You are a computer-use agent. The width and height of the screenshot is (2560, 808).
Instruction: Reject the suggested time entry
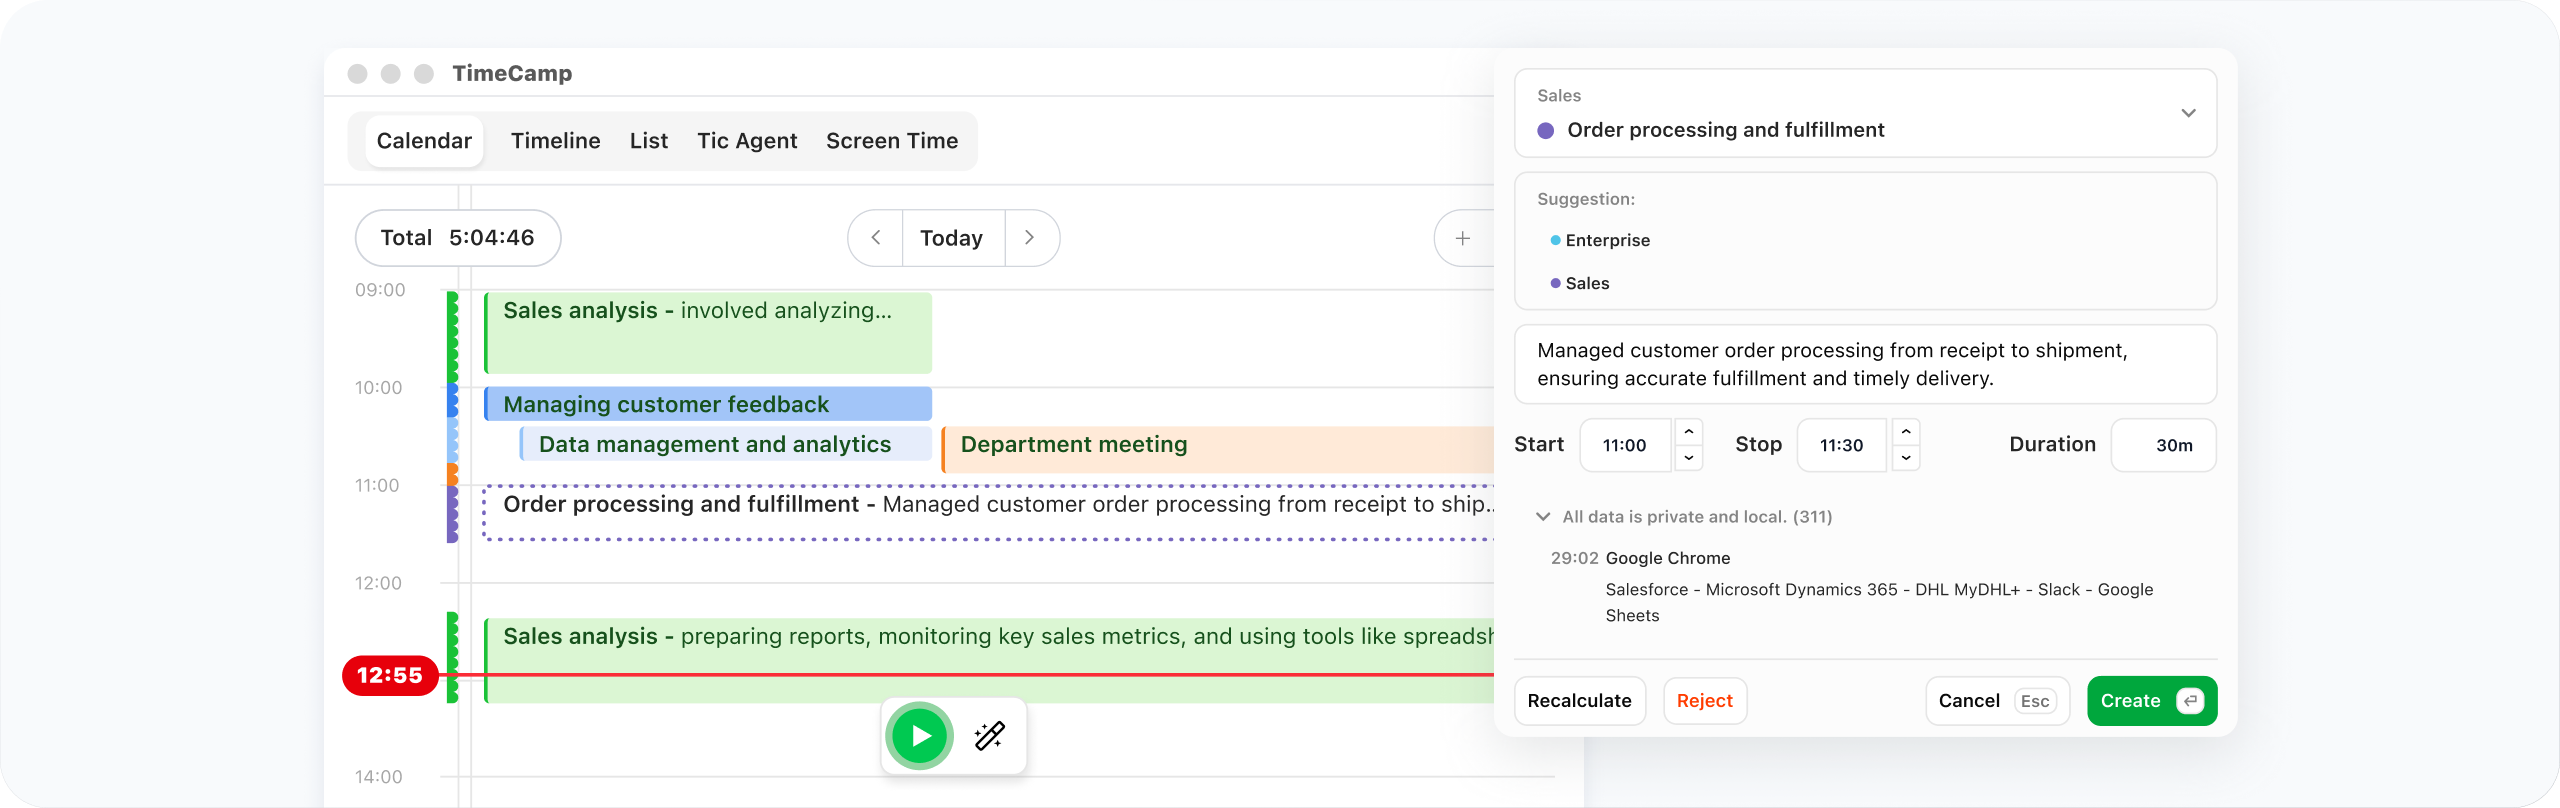(x=1704, y=701)
